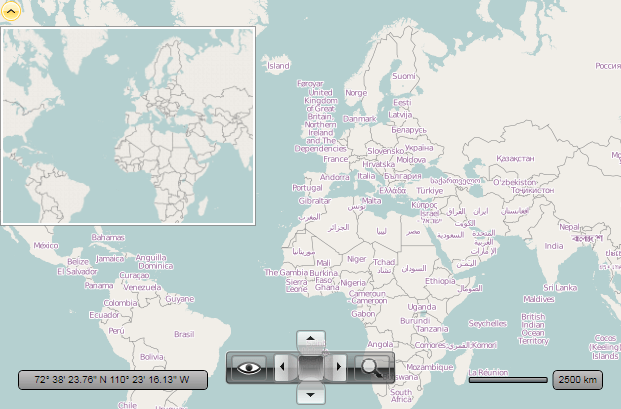This screenshot has width=621, height=409.
Task: Click the Bahamas label
Action: [108, 238]
